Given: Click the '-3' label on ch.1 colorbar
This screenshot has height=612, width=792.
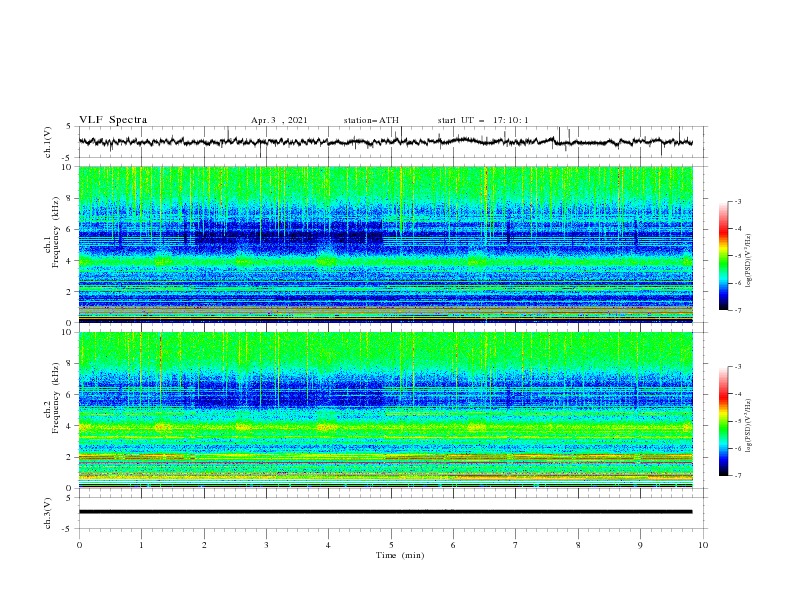Looking at the screenshot, I should [737, 201].
